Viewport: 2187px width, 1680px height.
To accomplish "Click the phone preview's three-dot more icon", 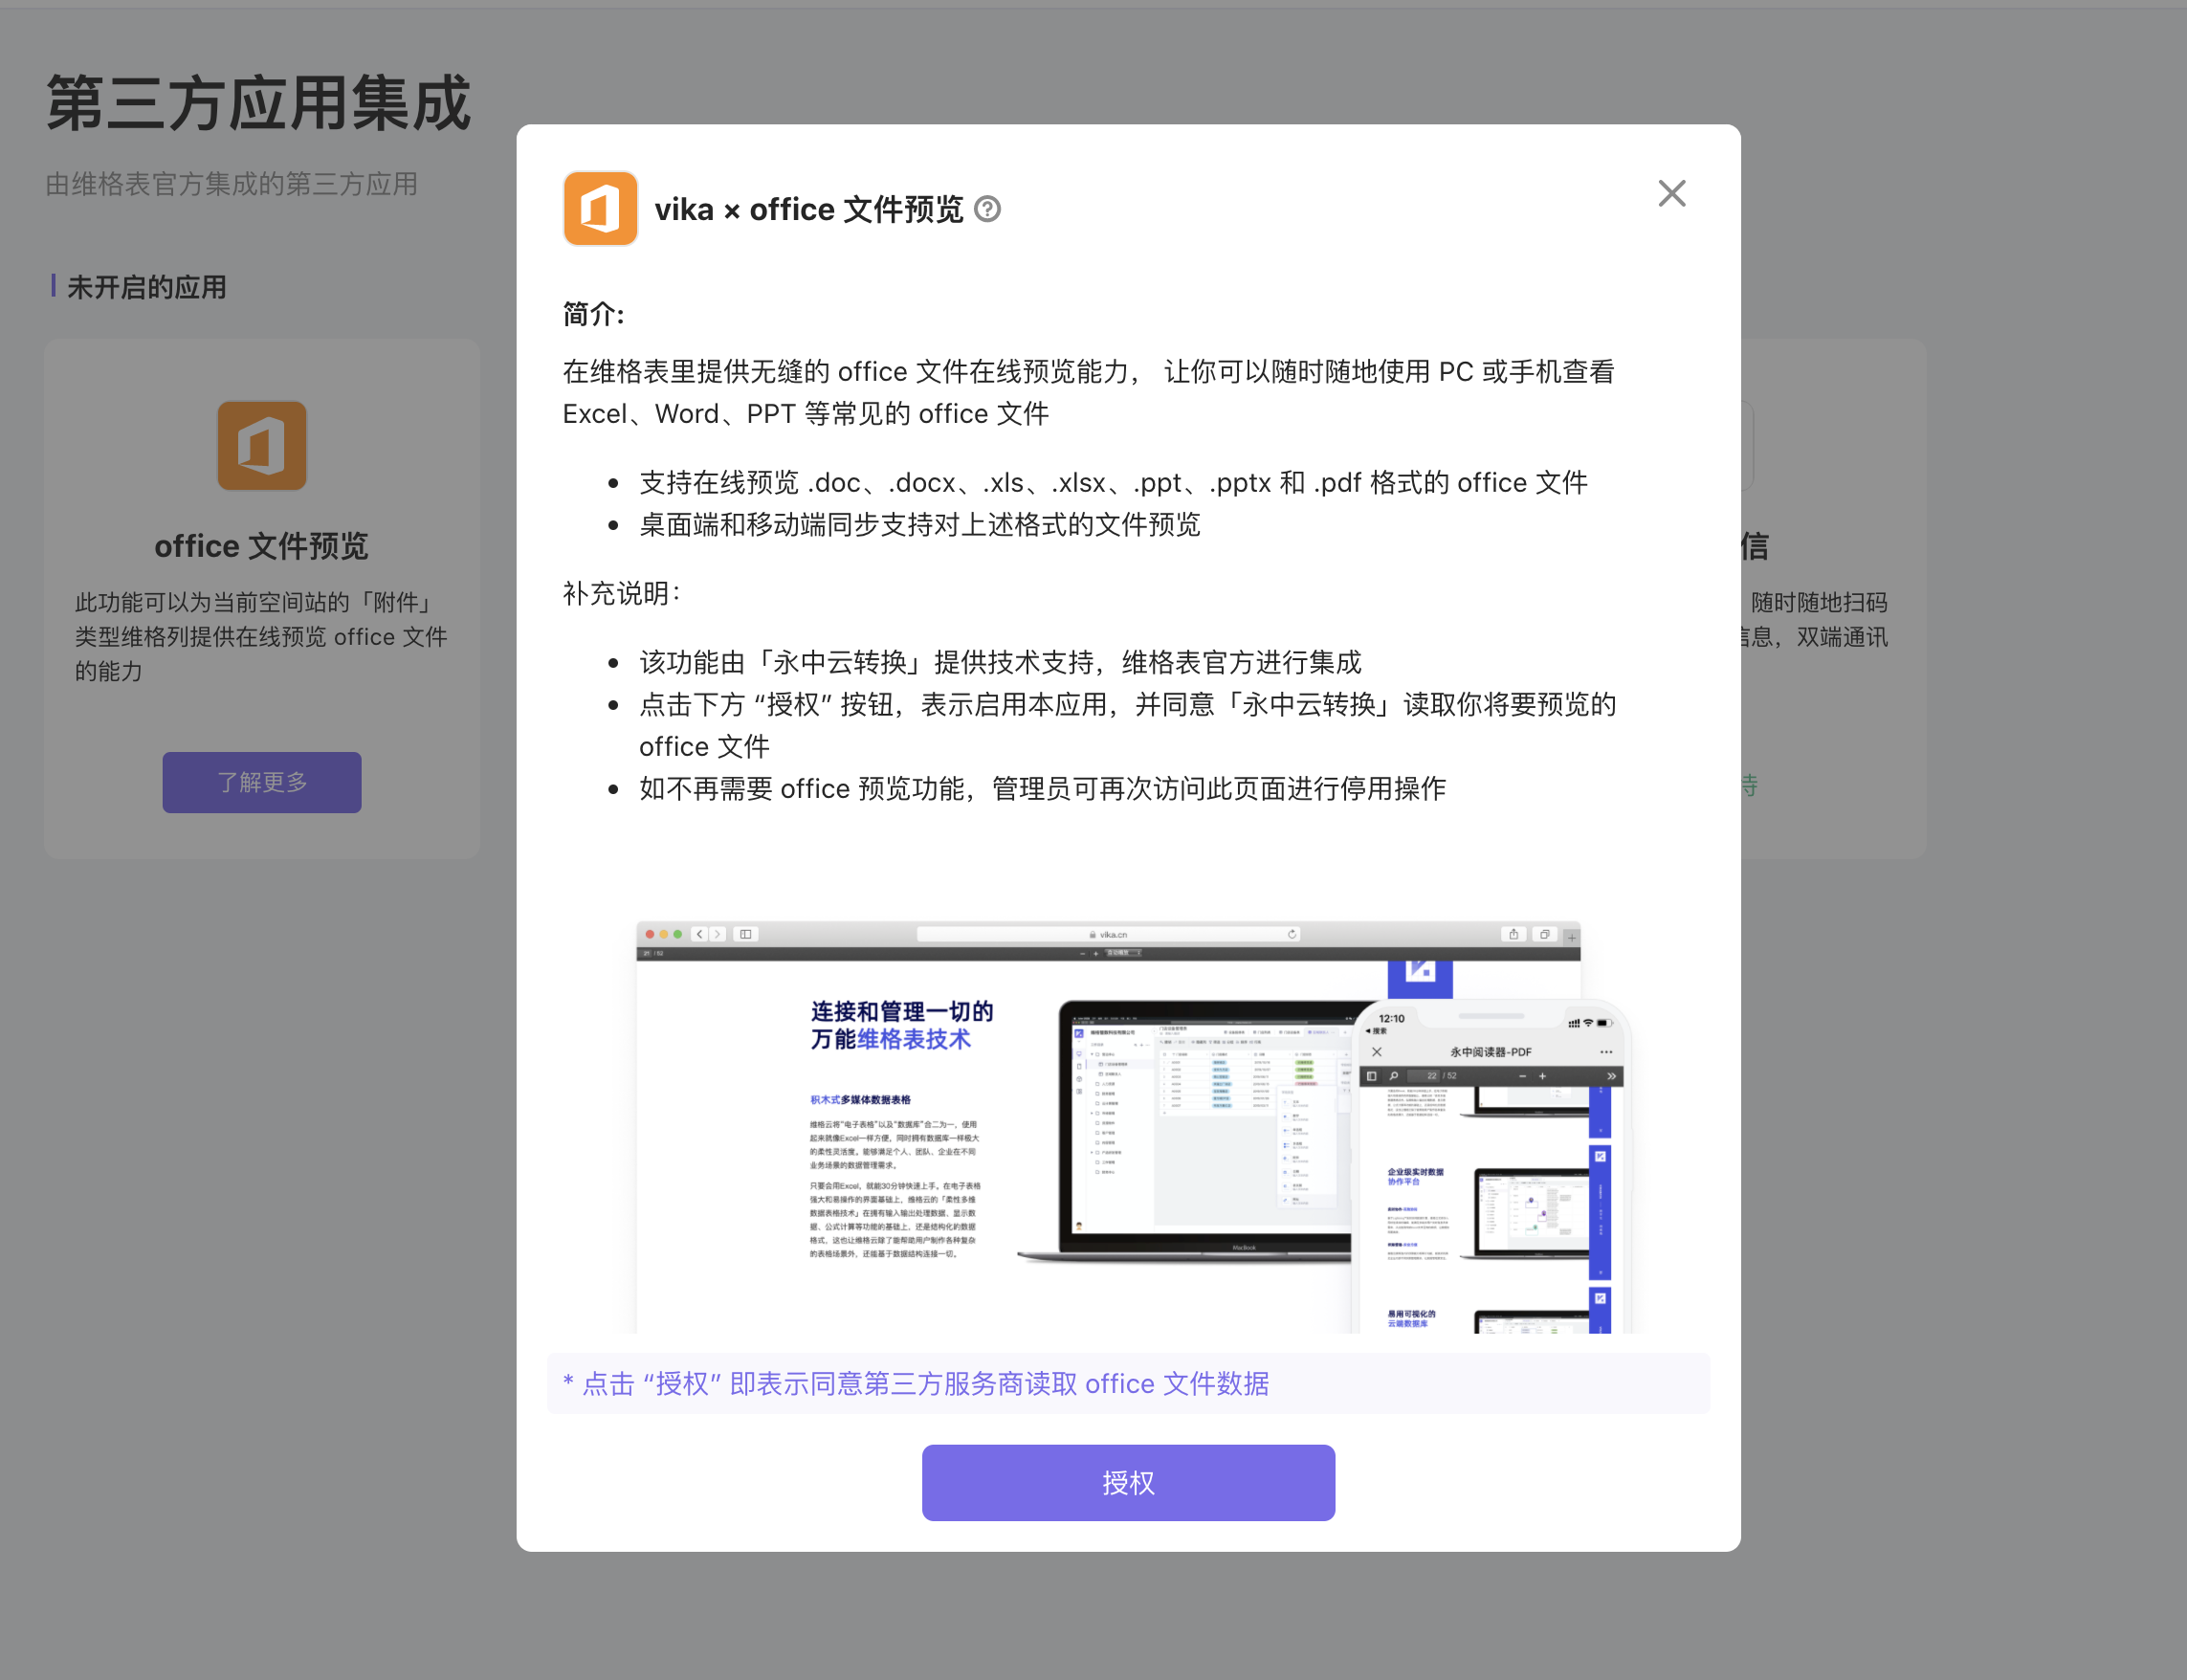I will click(x=1605, y=1052).
